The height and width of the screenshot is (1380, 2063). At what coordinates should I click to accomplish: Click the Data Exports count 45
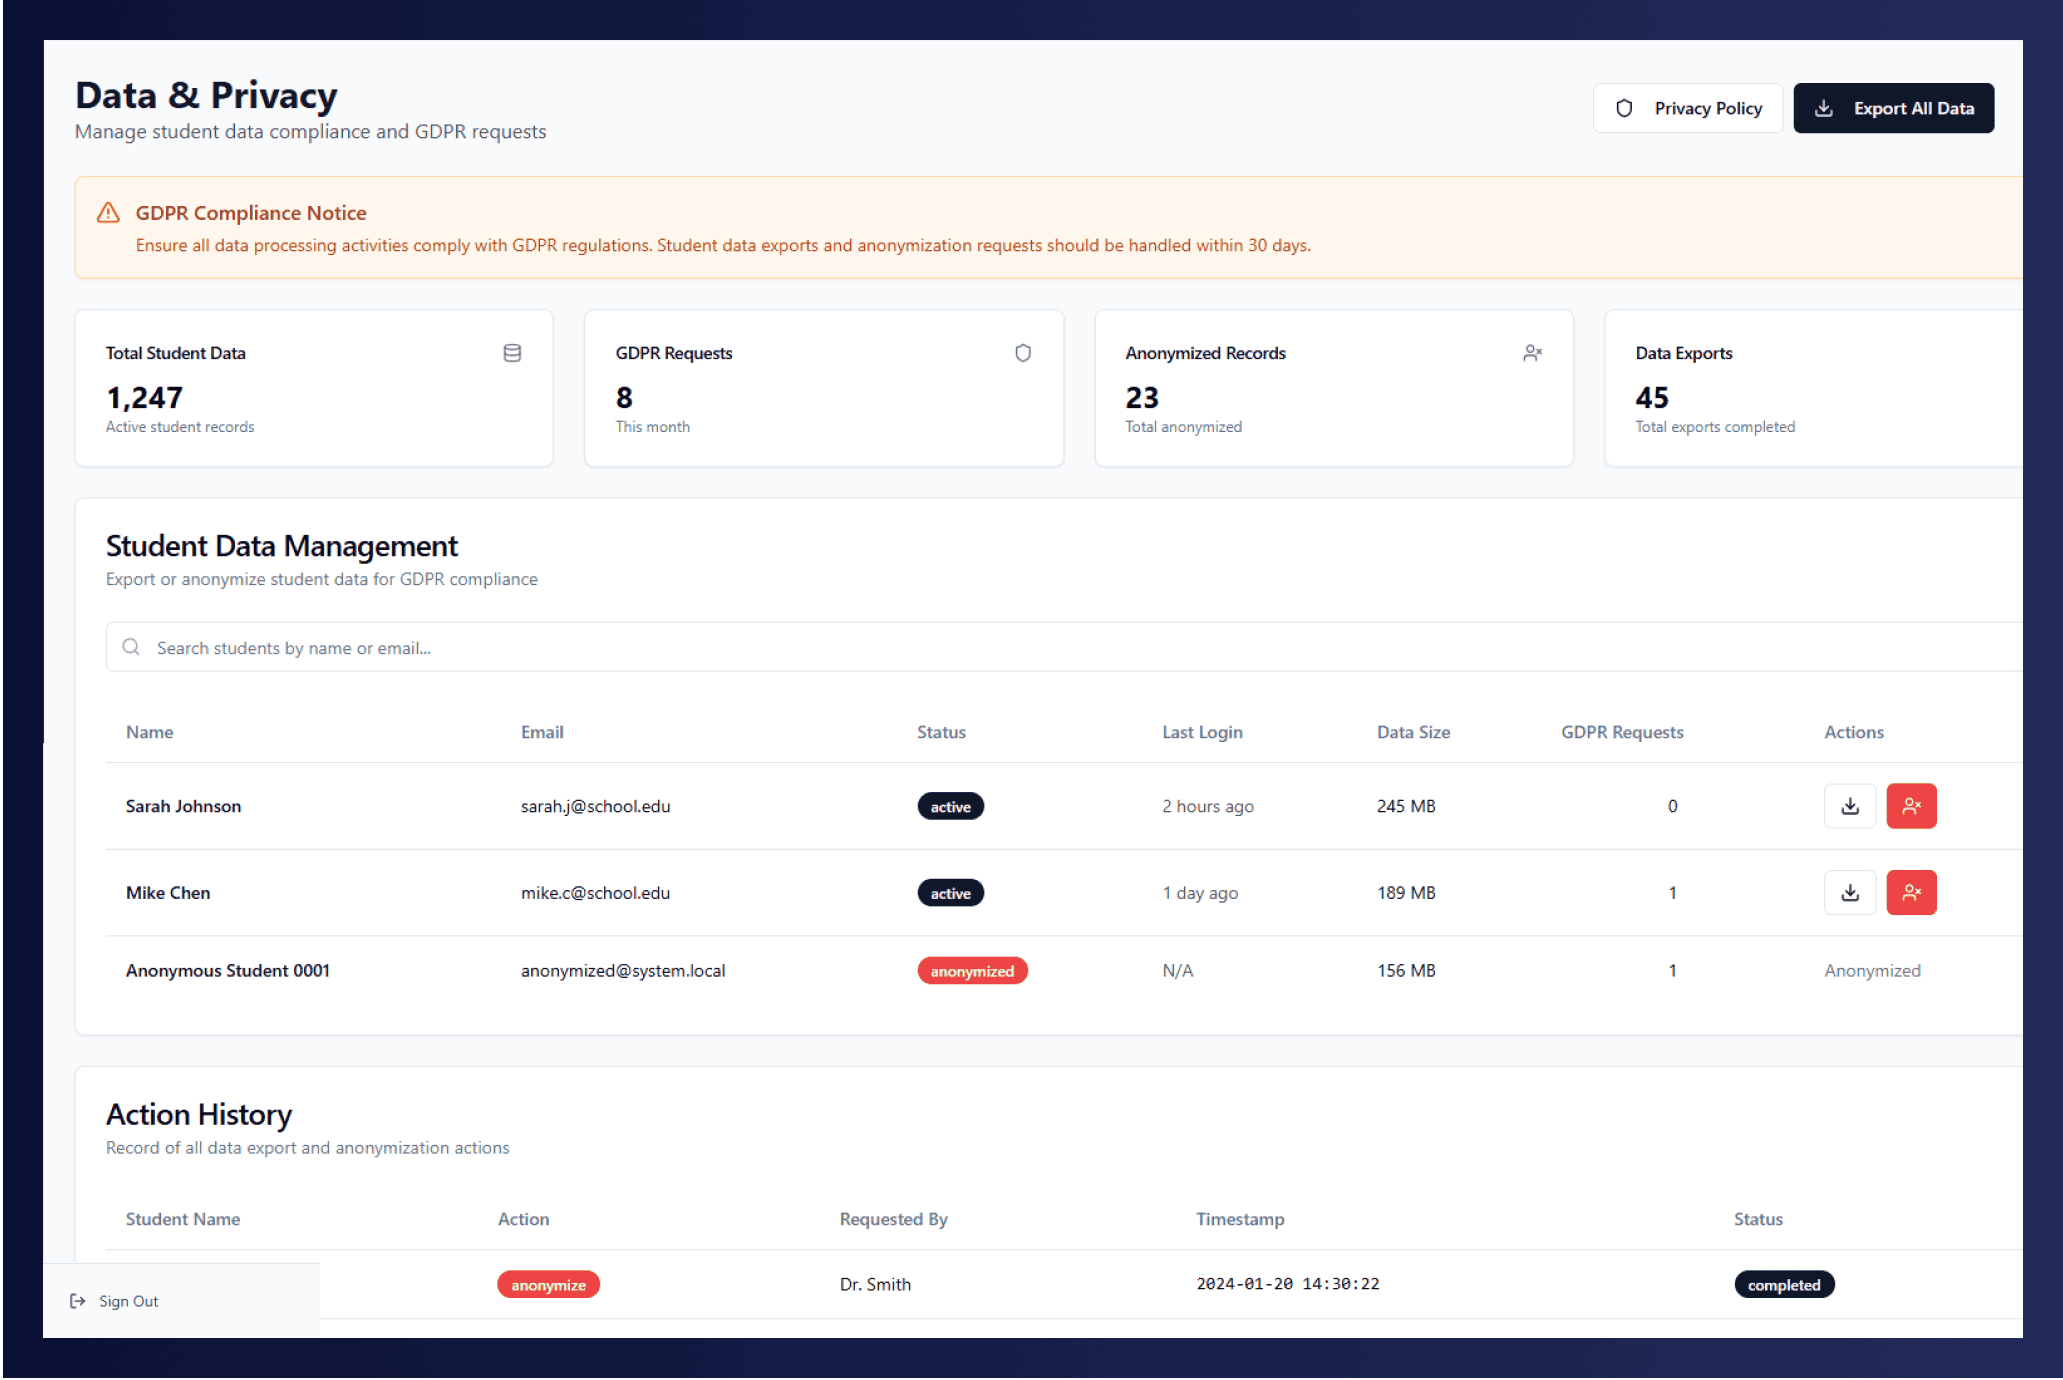tap(1652, 398)
